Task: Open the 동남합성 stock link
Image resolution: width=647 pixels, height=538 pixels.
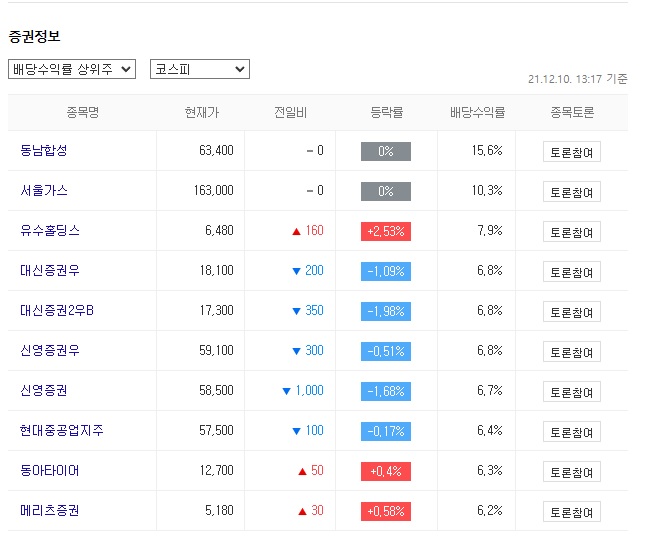Action: click(44, 151)
